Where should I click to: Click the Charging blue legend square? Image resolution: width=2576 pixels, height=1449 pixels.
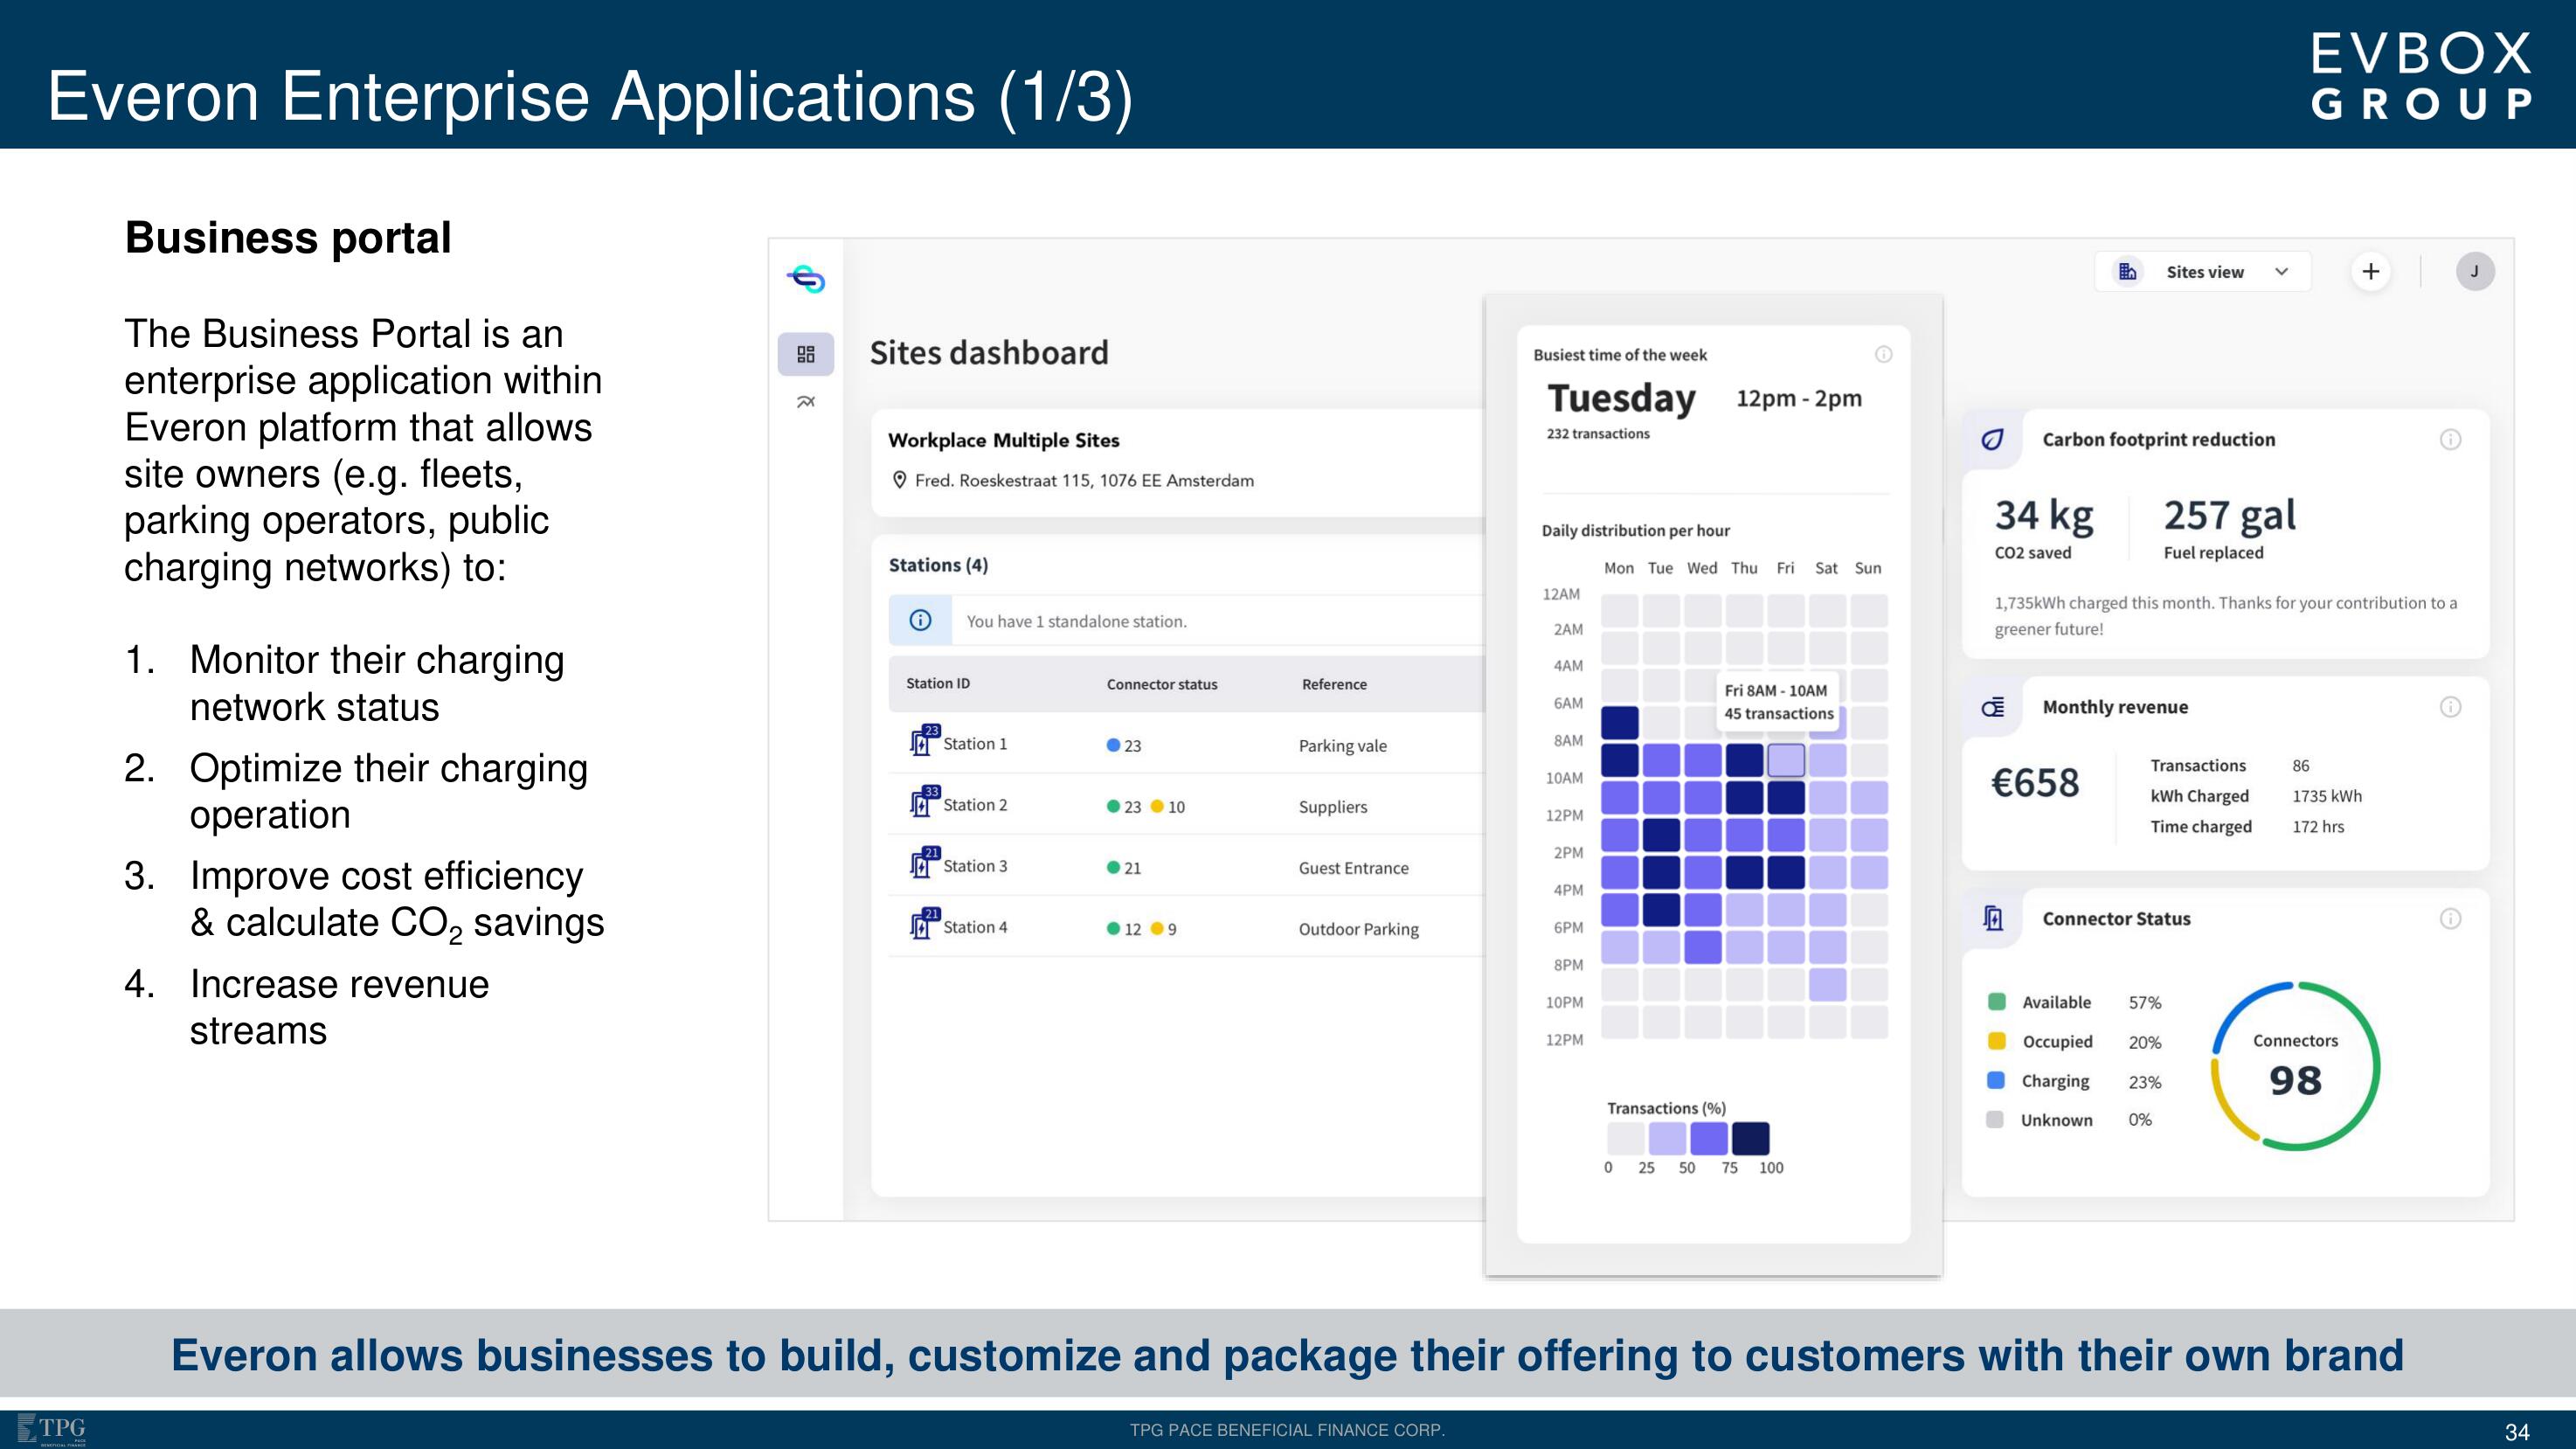tap(1996, 1080)
